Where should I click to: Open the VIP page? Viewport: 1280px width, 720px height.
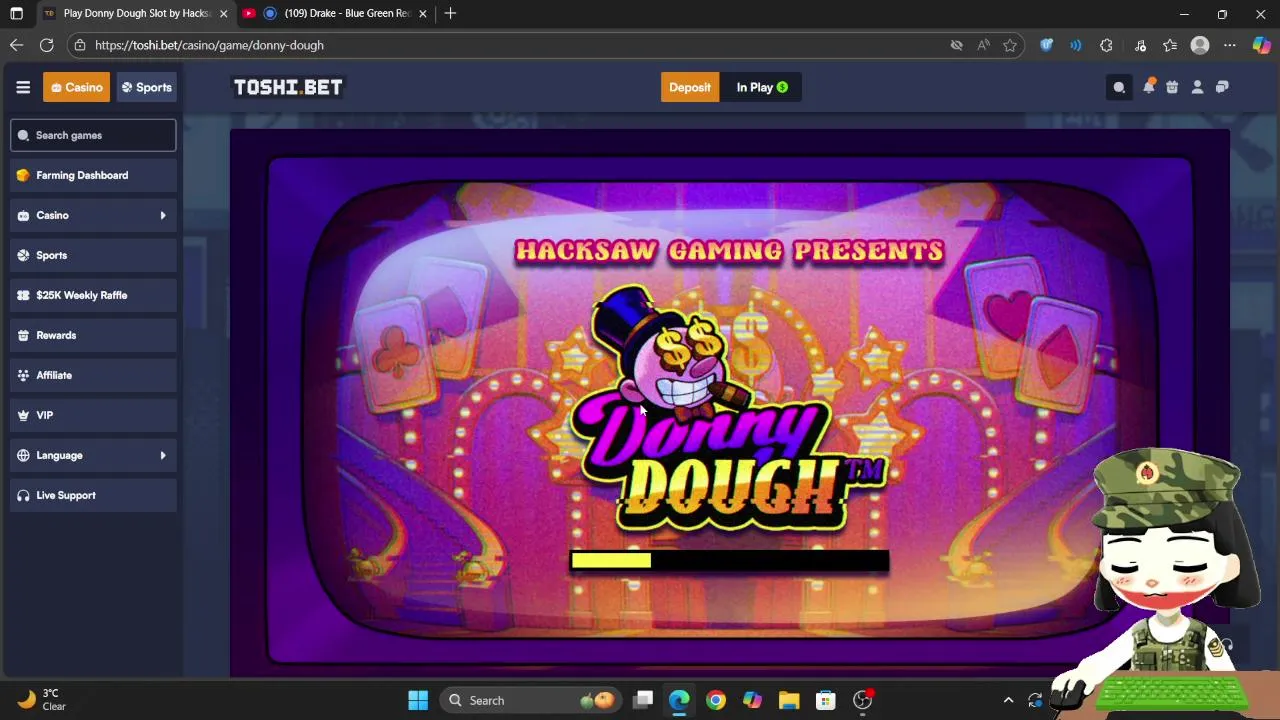tap(93, 415)
